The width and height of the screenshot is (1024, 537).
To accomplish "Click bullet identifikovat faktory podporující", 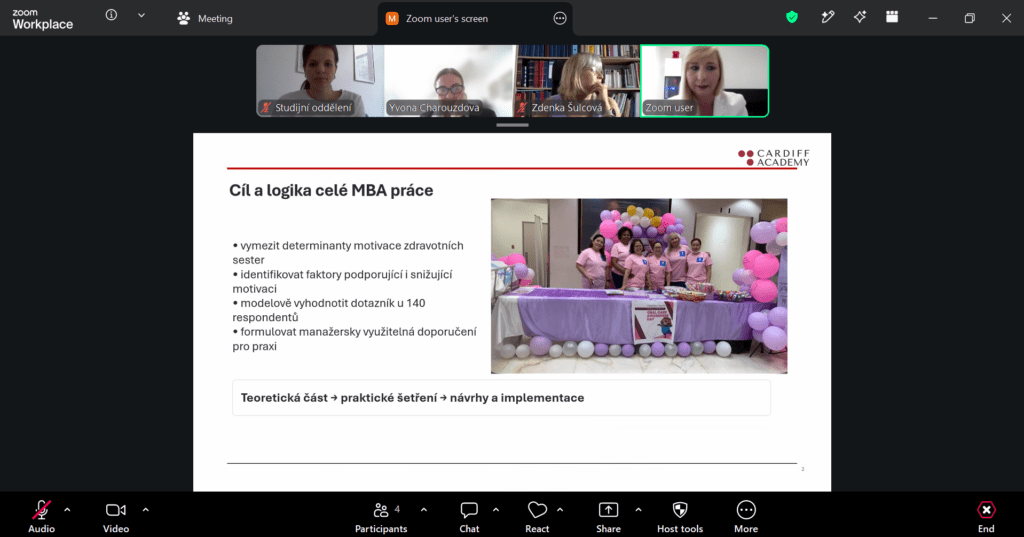I will coord(343,282).
